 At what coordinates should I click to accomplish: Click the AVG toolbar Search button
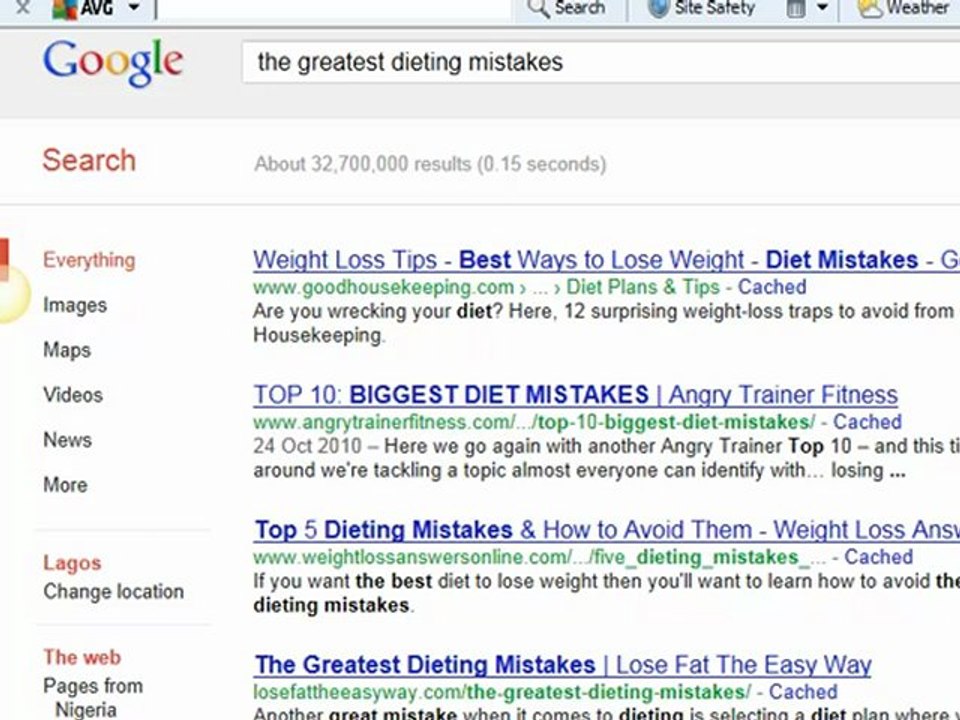pos(566,8)
